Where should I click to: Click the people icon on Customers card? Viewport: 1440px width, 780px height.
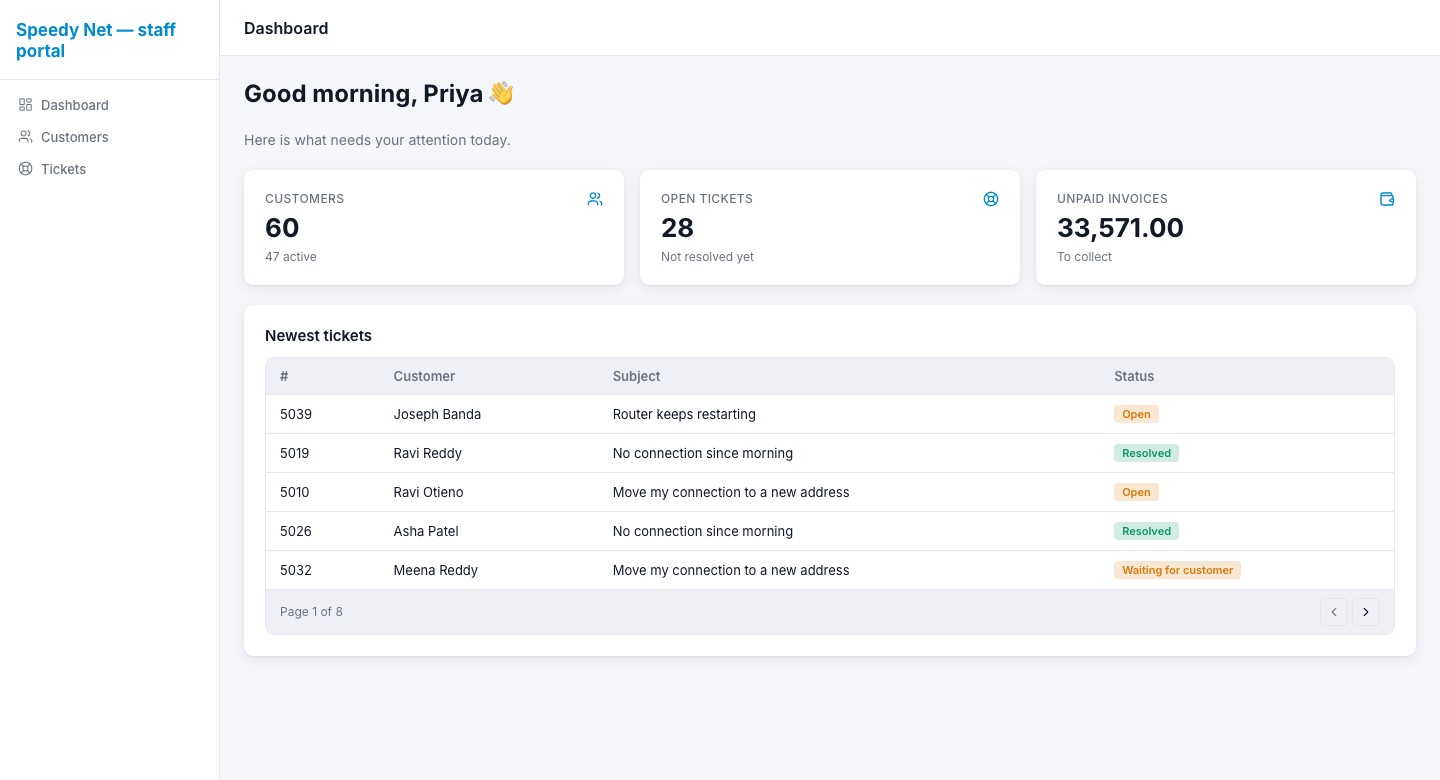tap(595, 199)
